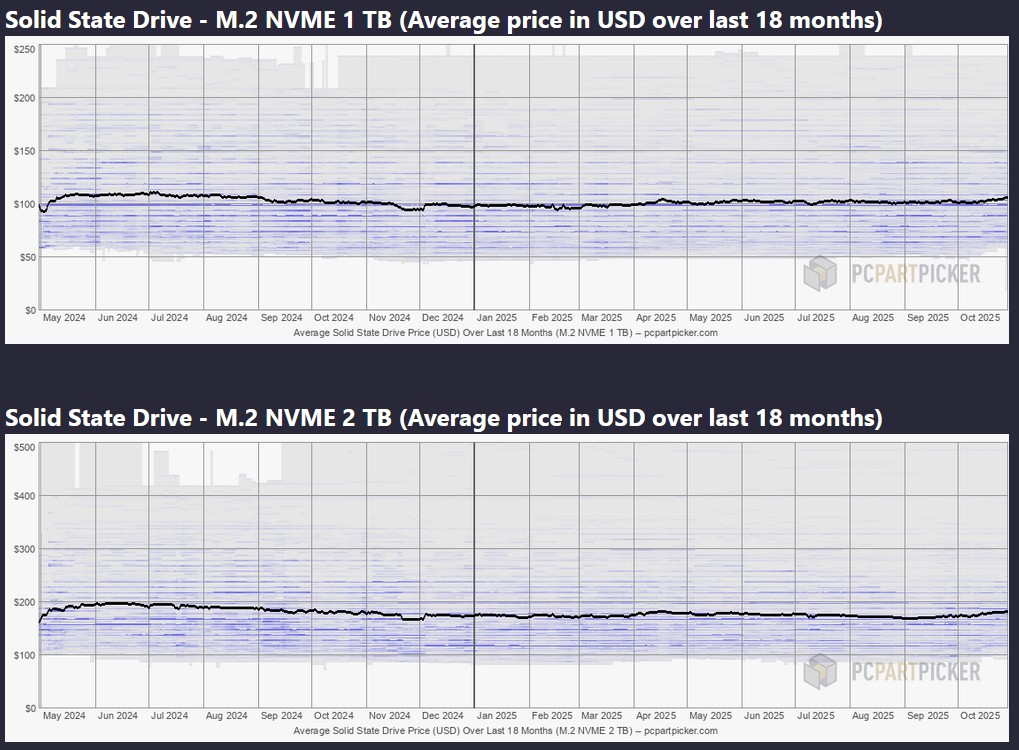
Task: Pick Nov 2024 on the 2 TB chart axis
Action: pos(390,716)
